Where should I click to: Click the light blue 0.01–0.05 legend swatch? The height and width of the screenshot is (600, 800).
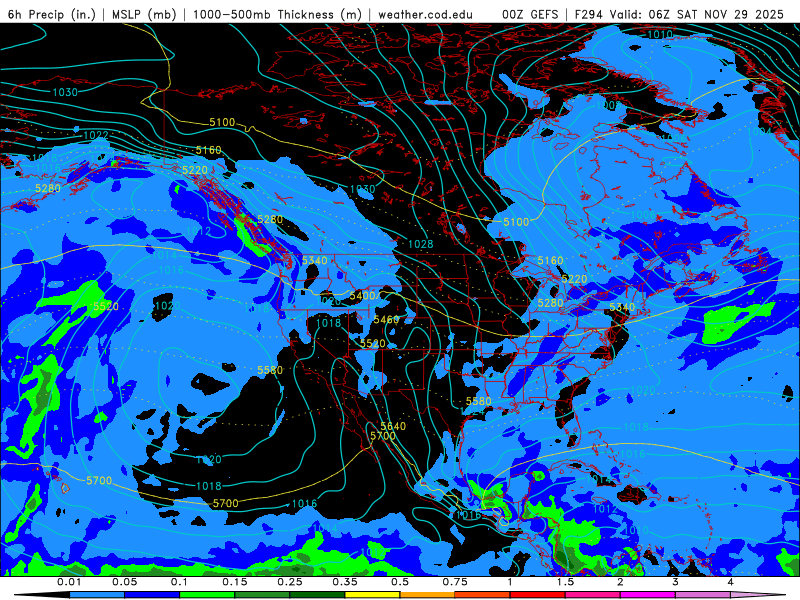point(97,595)
